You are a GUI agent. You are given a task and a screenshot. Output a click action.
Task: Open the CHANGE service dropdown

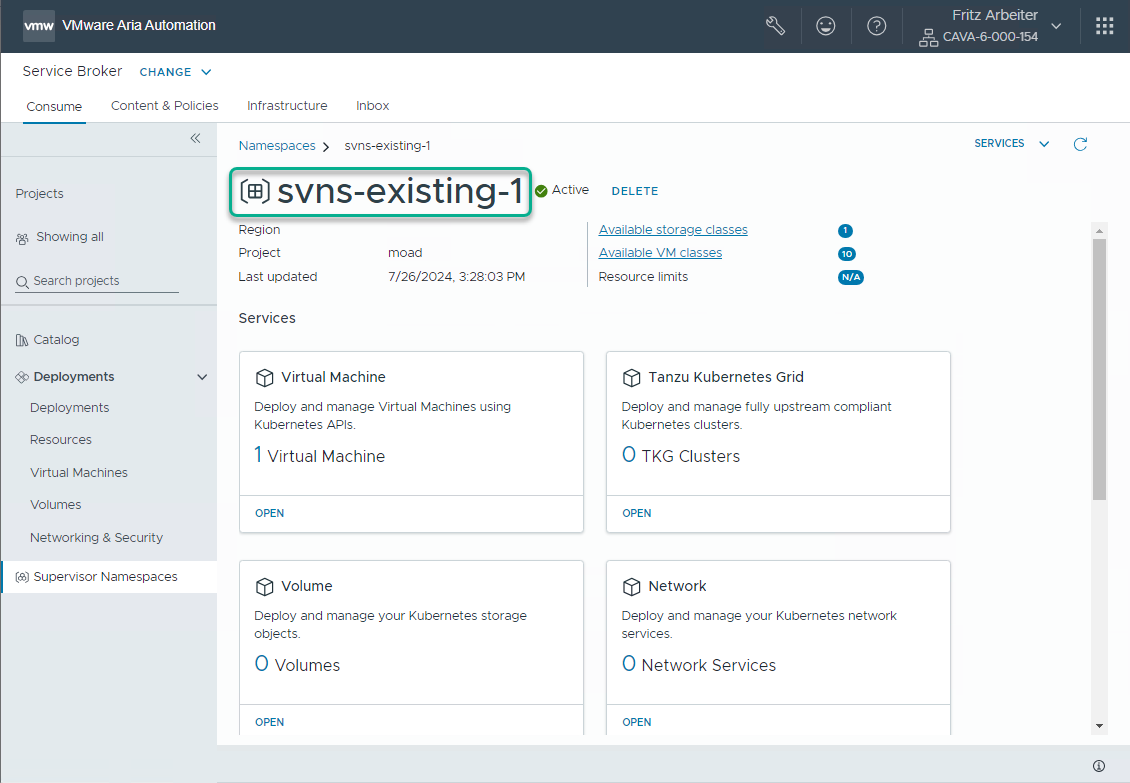pos(175,72)
